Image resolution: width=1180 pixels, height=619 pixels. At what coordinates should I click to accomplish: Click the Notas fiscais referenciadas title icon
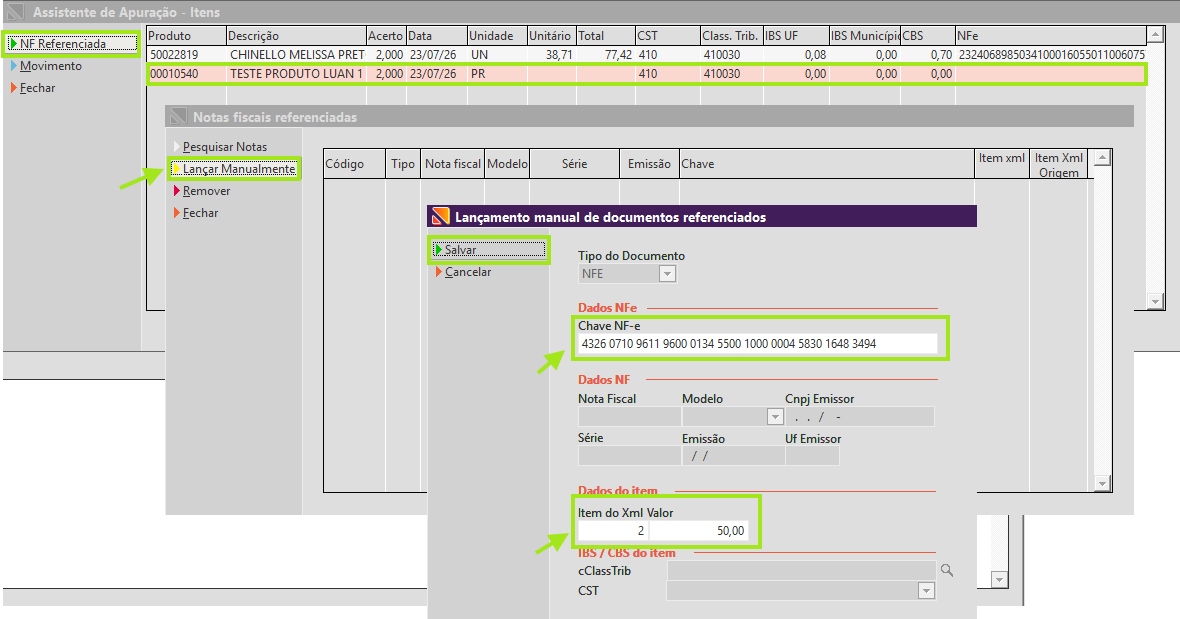click(x=178, y=117)
